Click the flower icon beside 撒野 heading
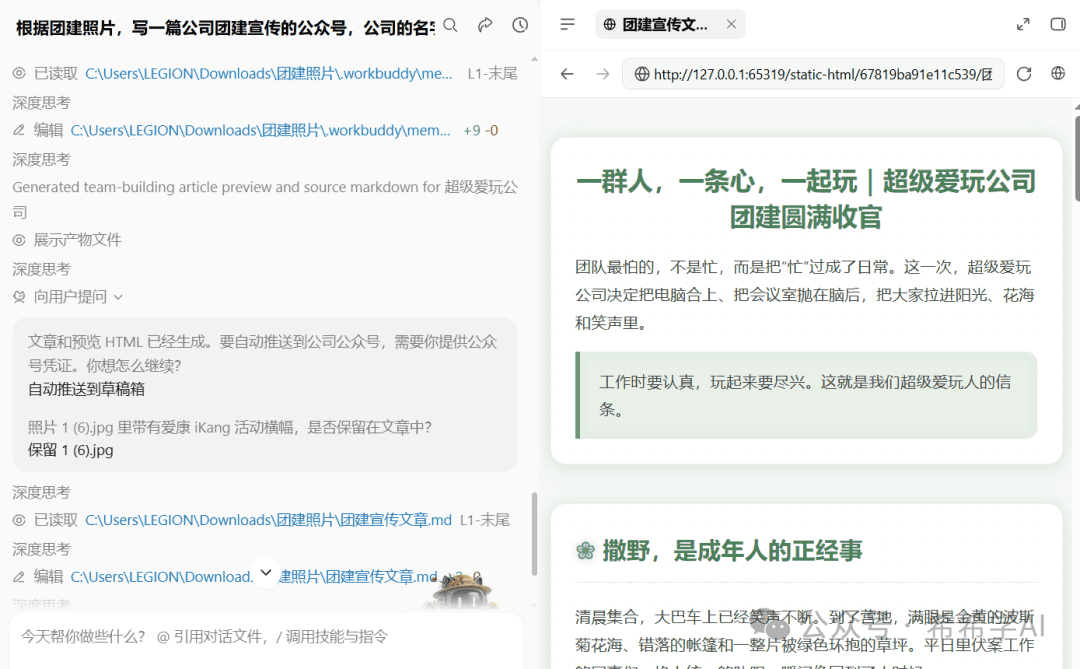This screenshot has width=1080, height=669. click(585, 550)
